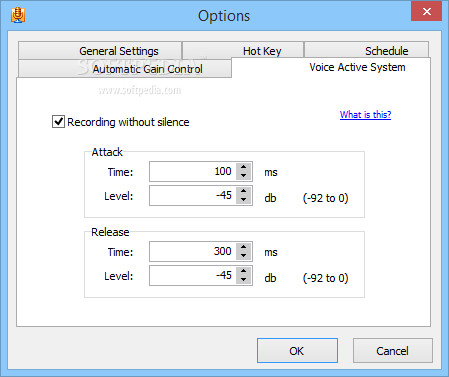449x377 pixels.
Task: Switch to Automatic Gain Control tab
Action: [125, 69]
